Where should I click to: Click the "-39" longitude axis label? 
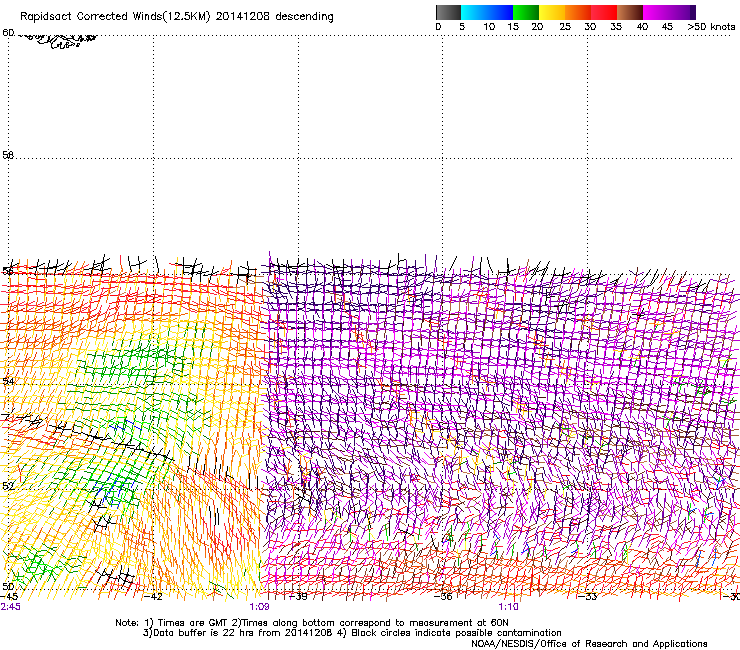click(298, 597)
